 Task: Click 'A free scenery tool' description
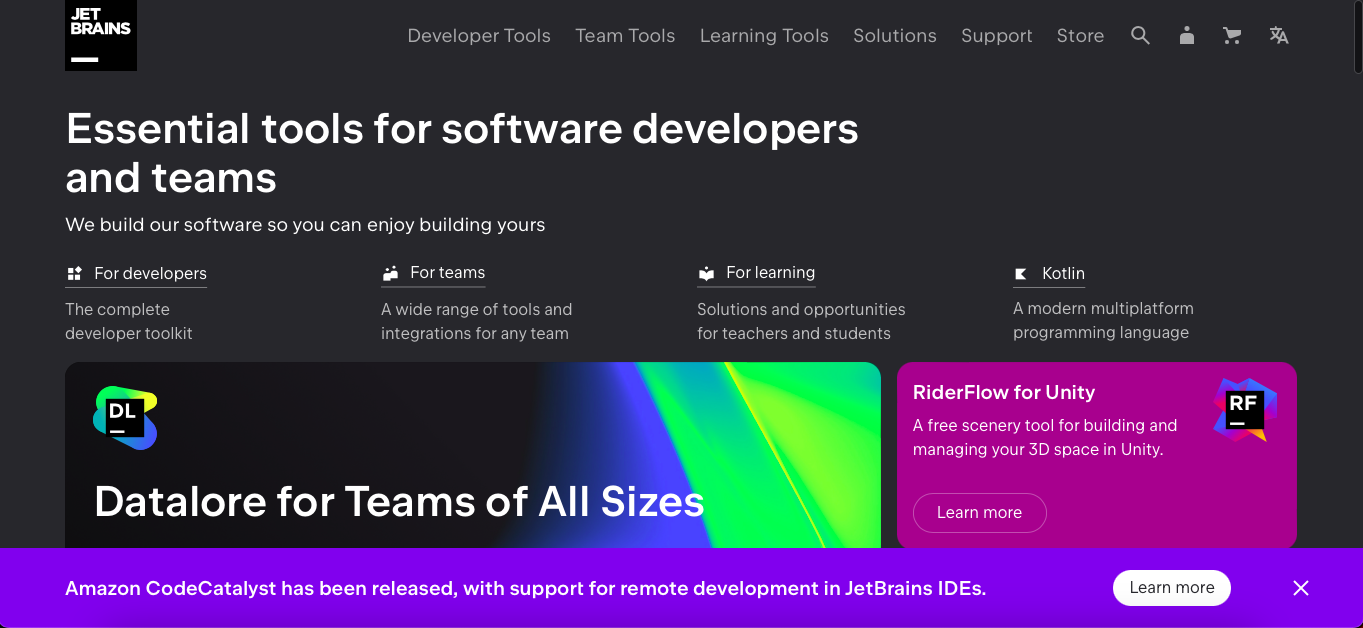[1045, 437]
